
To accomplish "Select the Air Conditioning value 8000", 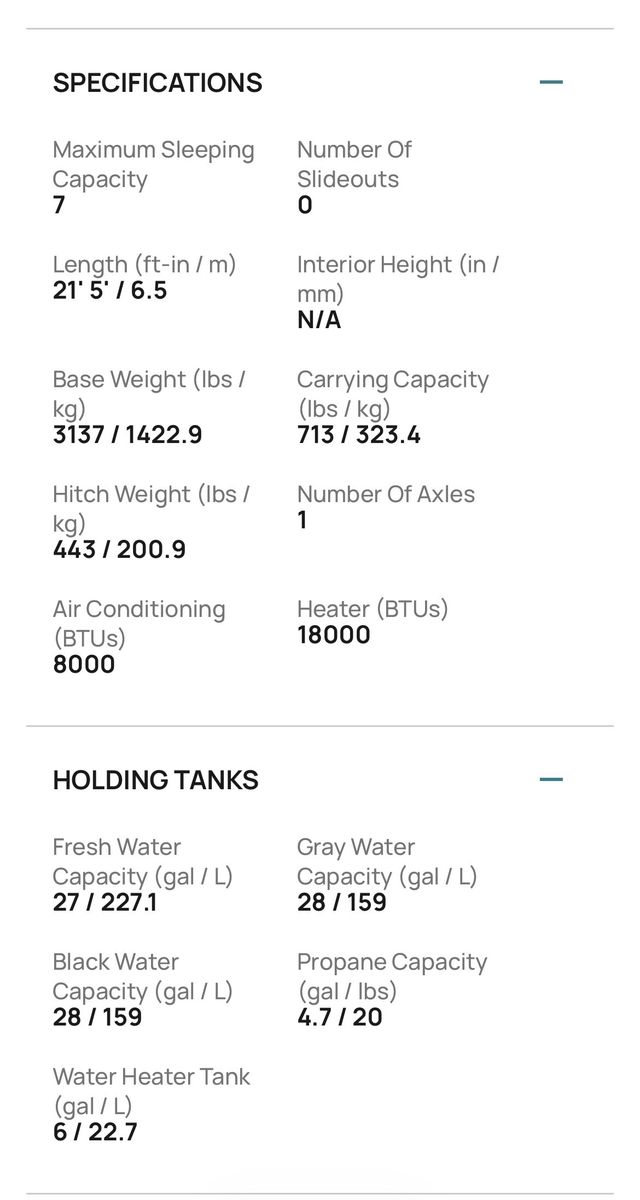I will click(84, 665).
